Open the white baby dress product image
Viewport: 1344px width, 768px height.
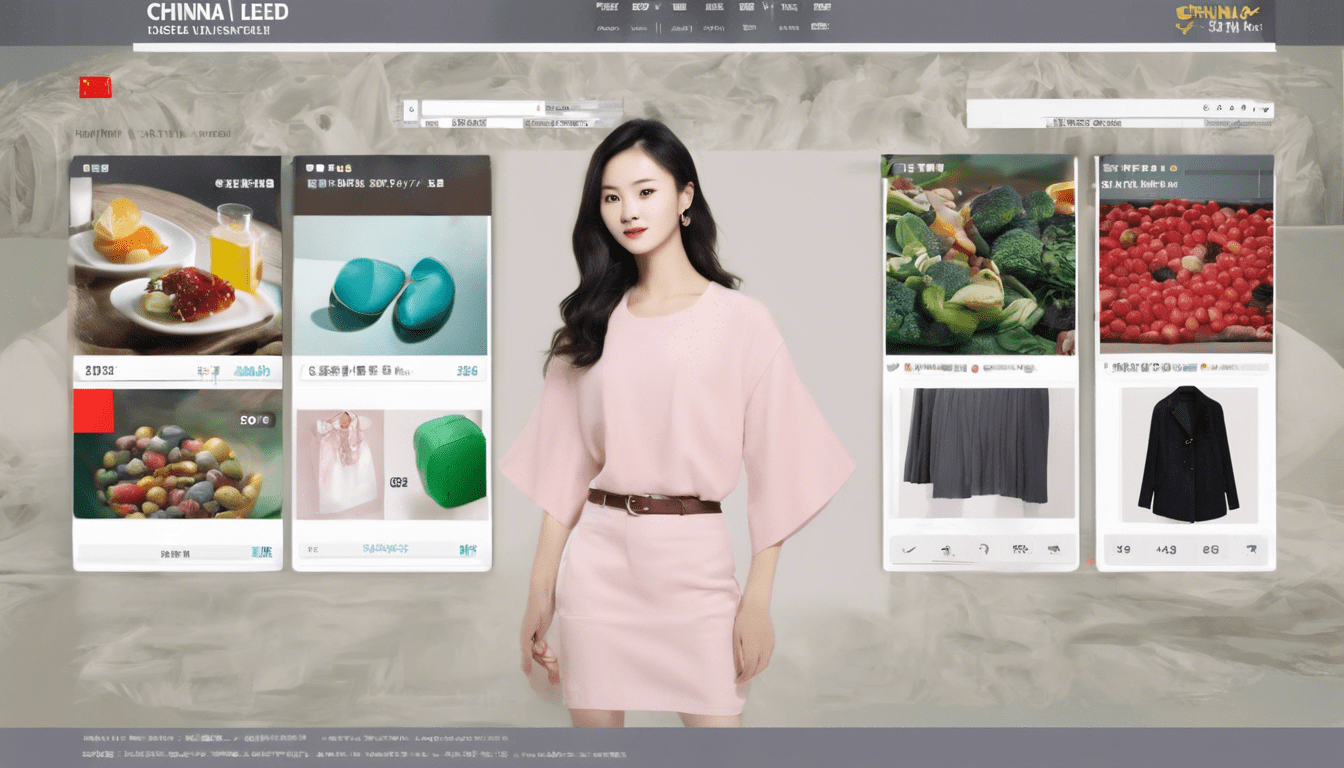coord(340,463)
